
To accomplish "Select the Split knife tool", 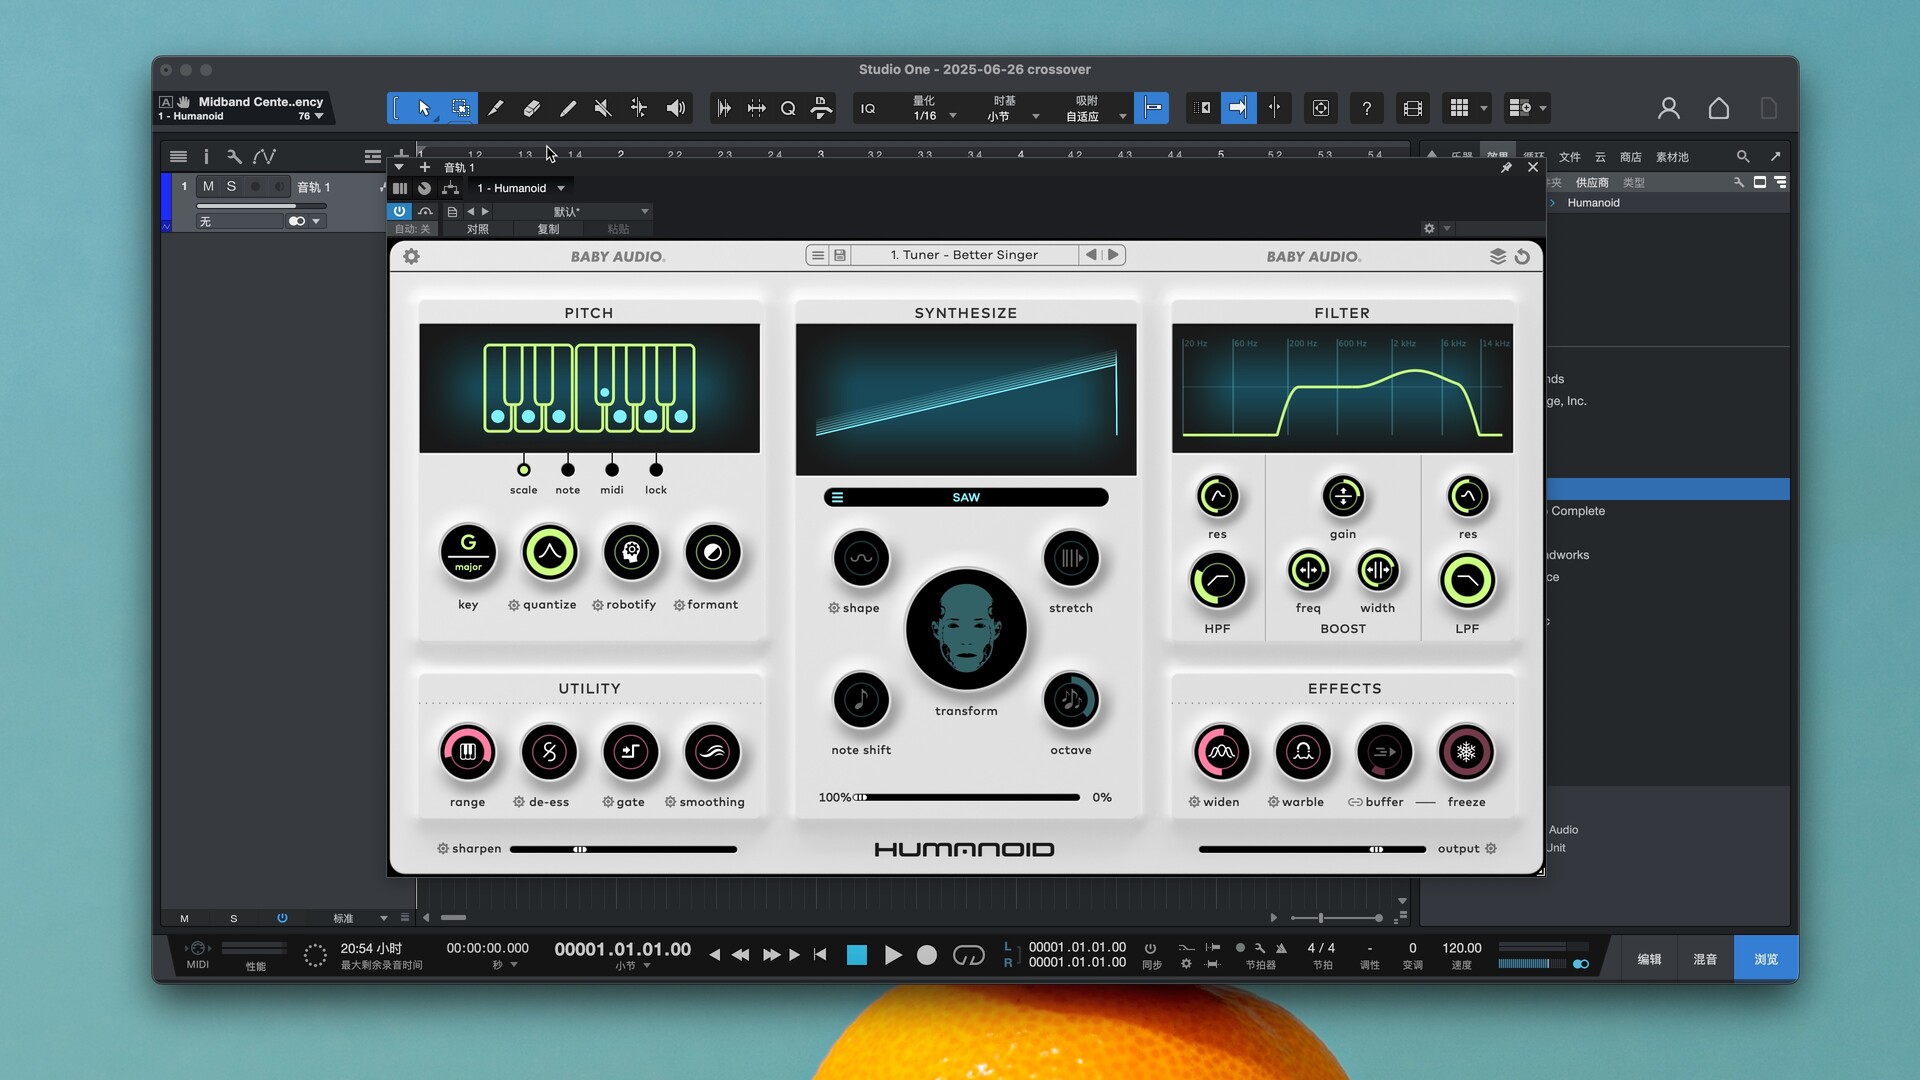I will pyautogui.click(x=496, y=108).
